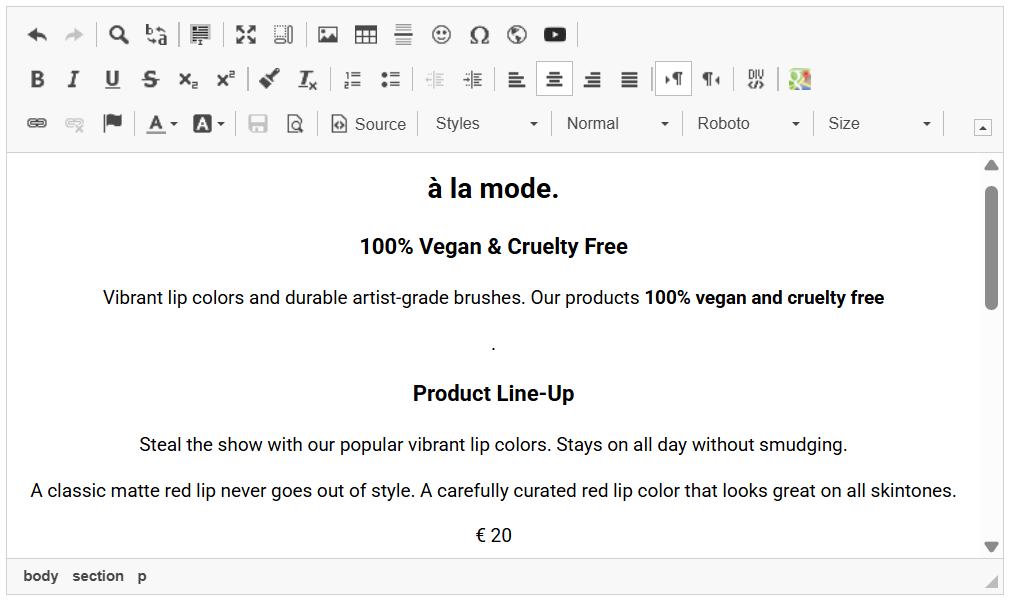
Task: Open the Roboto font dropdown
Action: pos(748,124)
